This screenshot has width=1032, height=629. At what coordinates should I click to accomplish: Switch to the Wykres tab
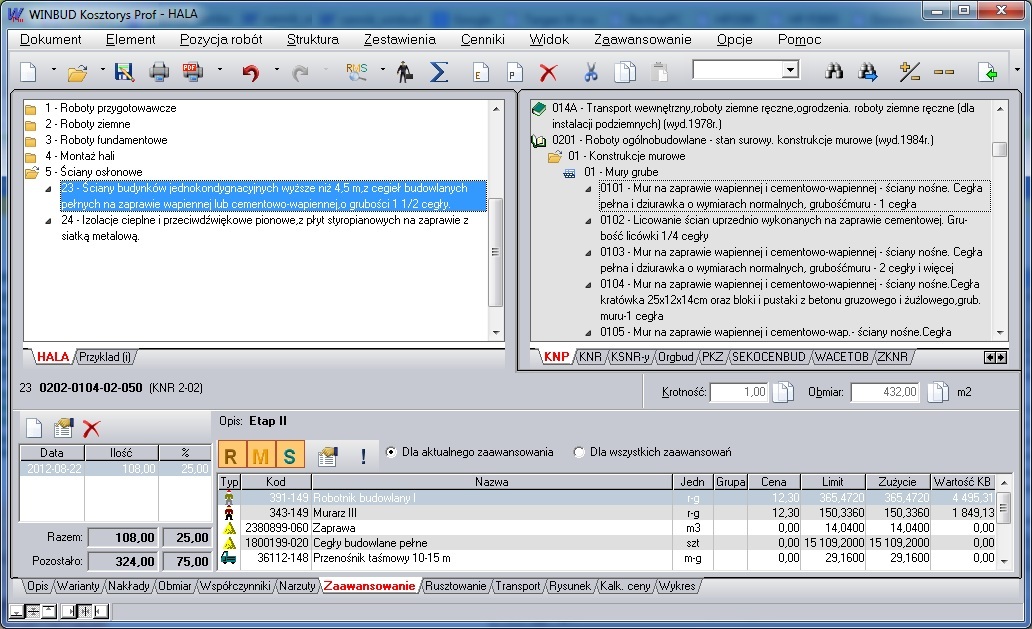[677, 586]
